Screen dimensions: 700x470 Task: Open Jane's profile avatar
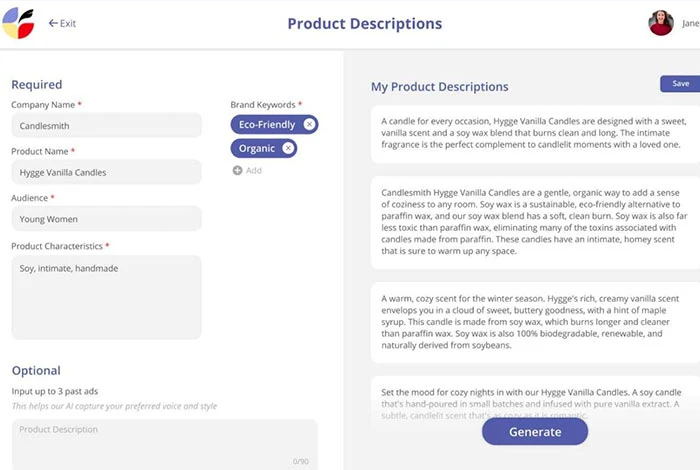pyautogui.click(x=661, y=23)
